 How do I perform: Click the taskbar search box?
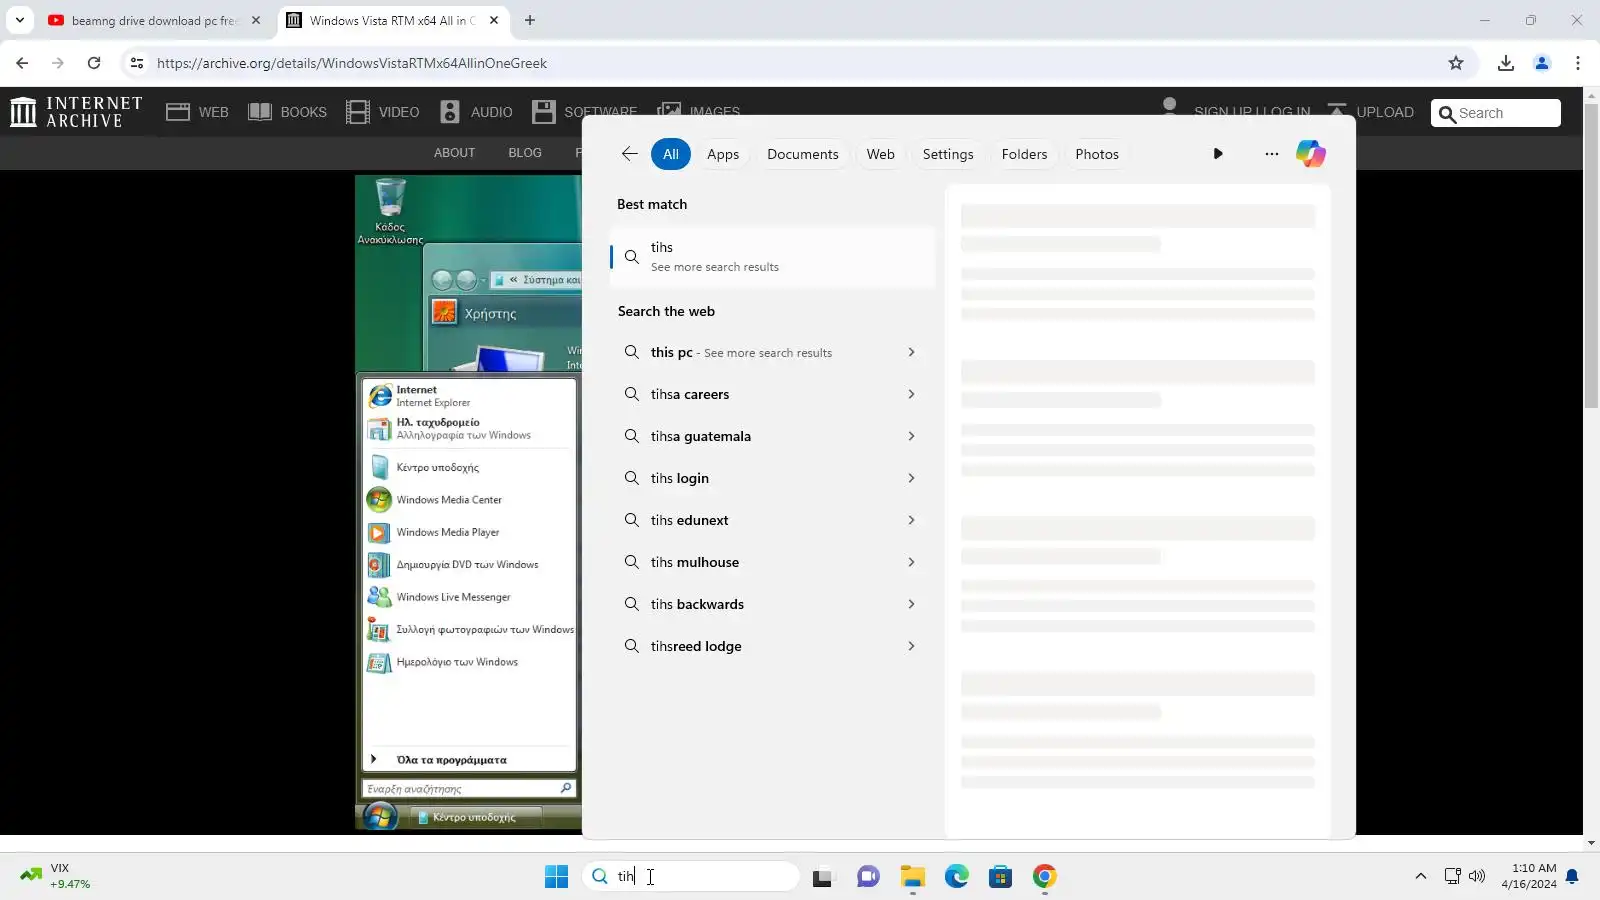click(691, 877)
